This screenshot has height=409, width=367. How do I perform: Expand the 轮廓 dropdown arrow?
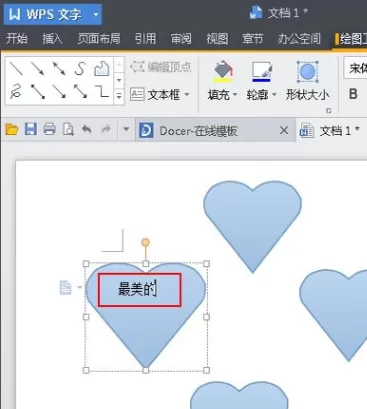pyautogui.click(x=274, y=95)
